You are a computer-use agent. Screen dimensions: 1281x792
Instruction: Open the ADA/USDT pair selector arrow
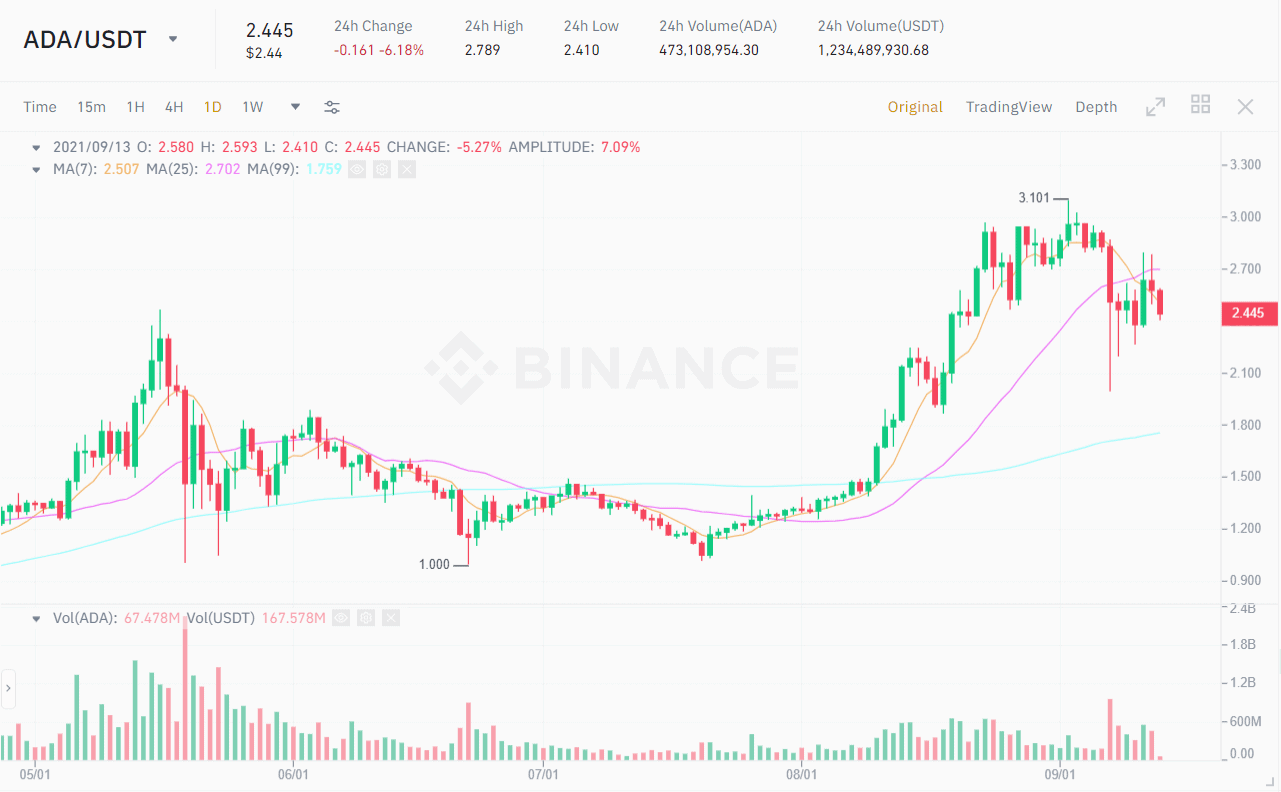point(173,39)
